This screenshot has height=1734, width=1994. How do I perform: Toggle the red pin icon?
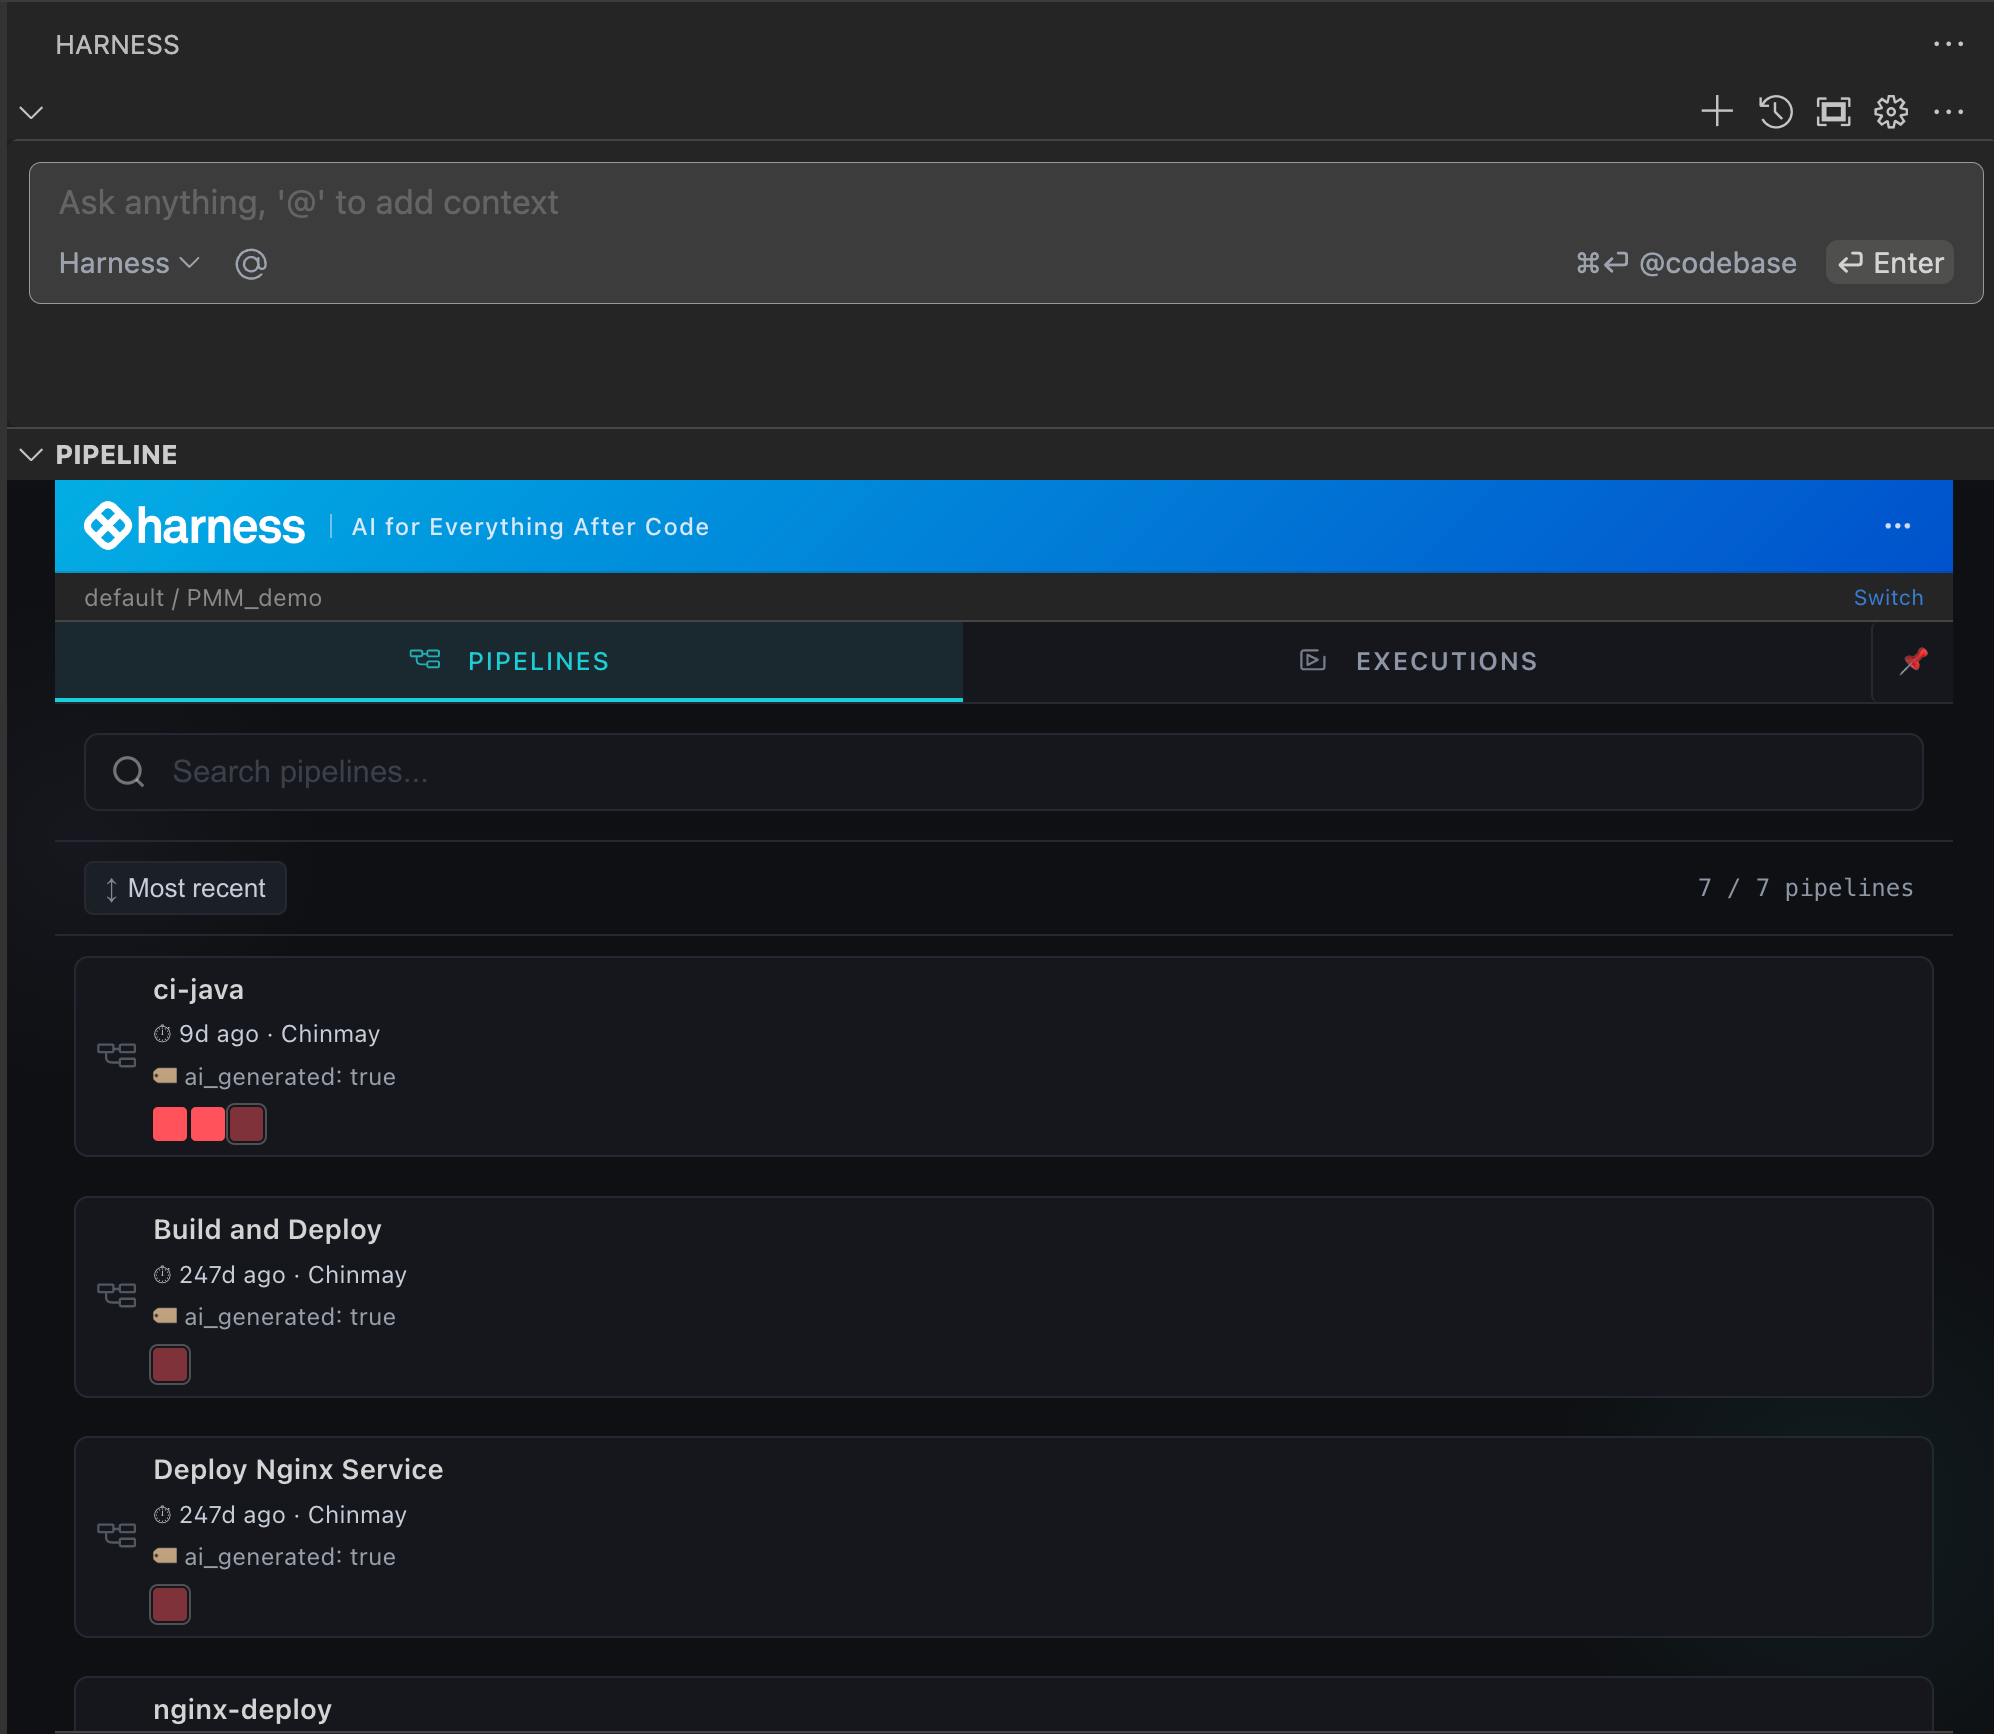[1913, 661]
